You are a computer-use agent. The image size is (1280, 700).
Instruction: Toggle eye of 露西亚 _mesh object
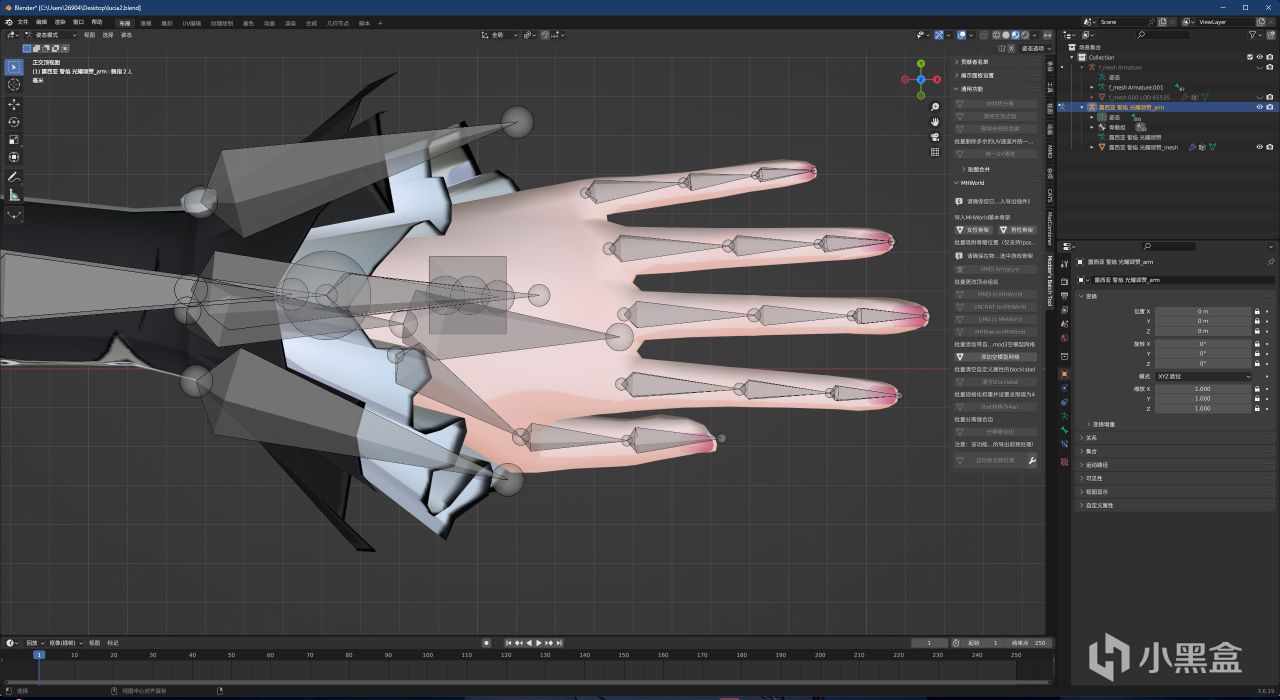1259,147
